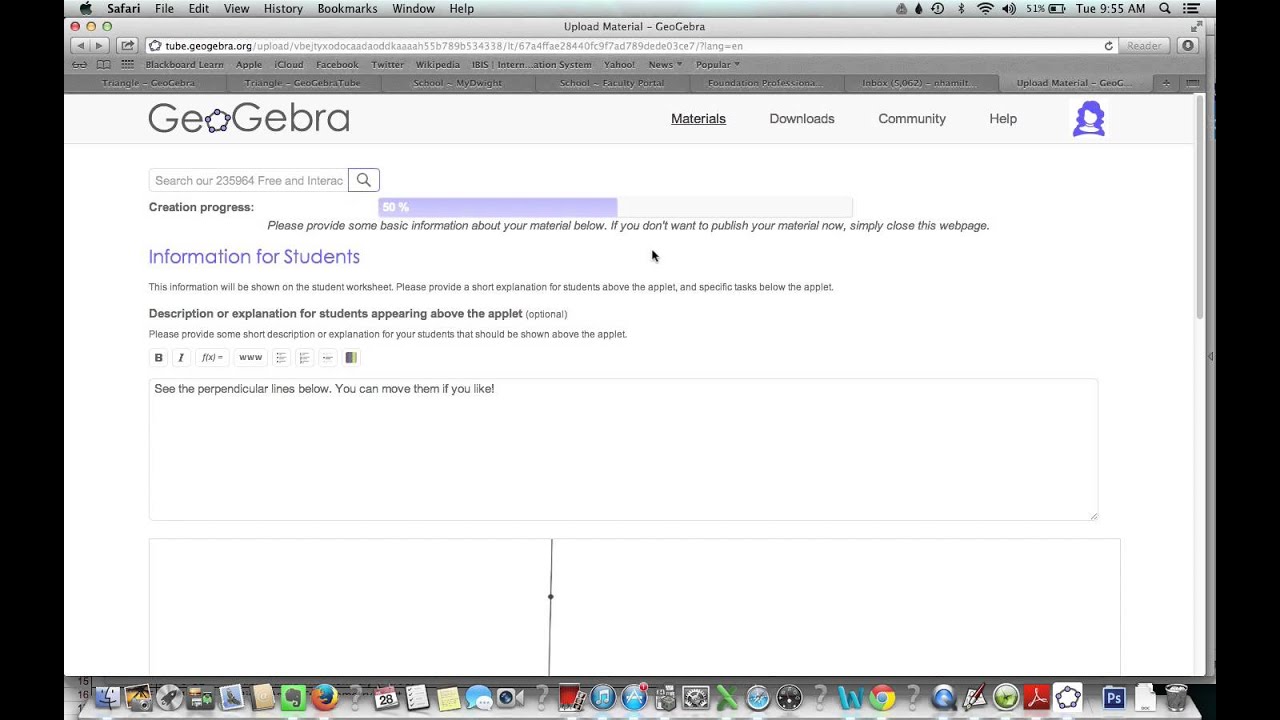Switch to the Triangle – GeoGebraTube tab
The width and height of the screenshot is (1280, 720).
point(302,83)
